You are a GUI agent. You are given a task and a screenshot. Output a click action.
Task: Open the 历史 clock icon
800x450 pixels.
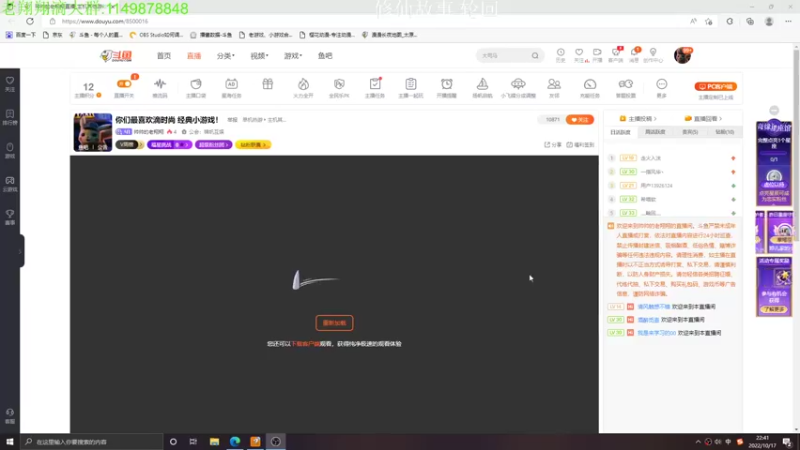coord(560,55)
